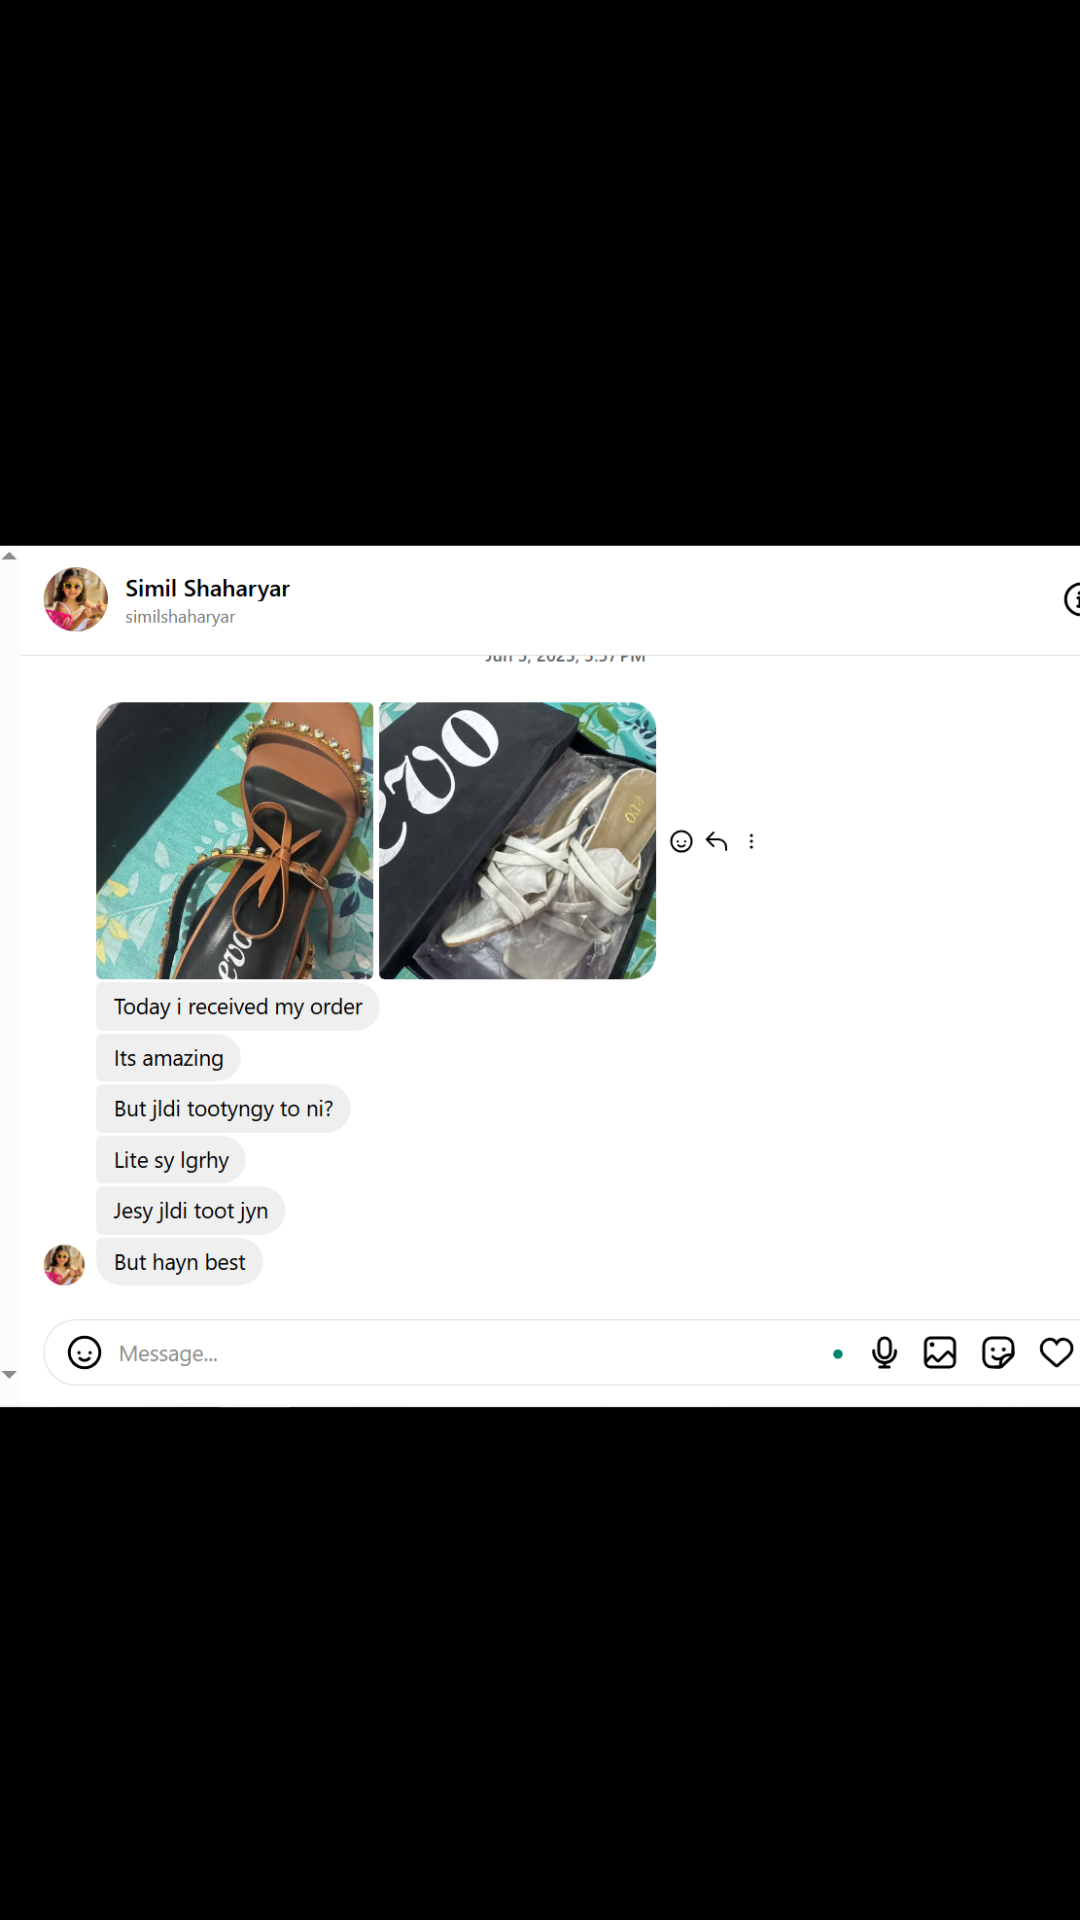Attach a photo using the image icon

coord(940,1353)
